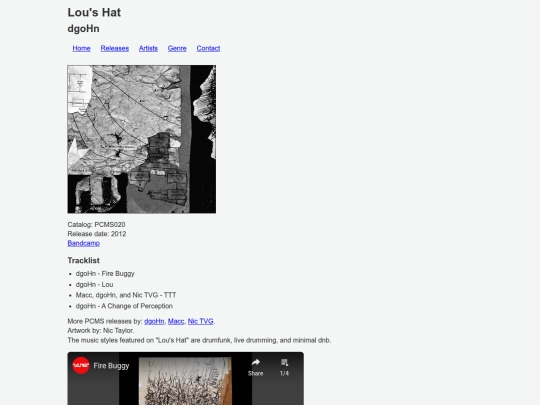Viewport: 540px width, 405px height.
Task: Select the Macc, dgoHn, and Nic TVG - TTT track entry
Action: coord(126,295)
